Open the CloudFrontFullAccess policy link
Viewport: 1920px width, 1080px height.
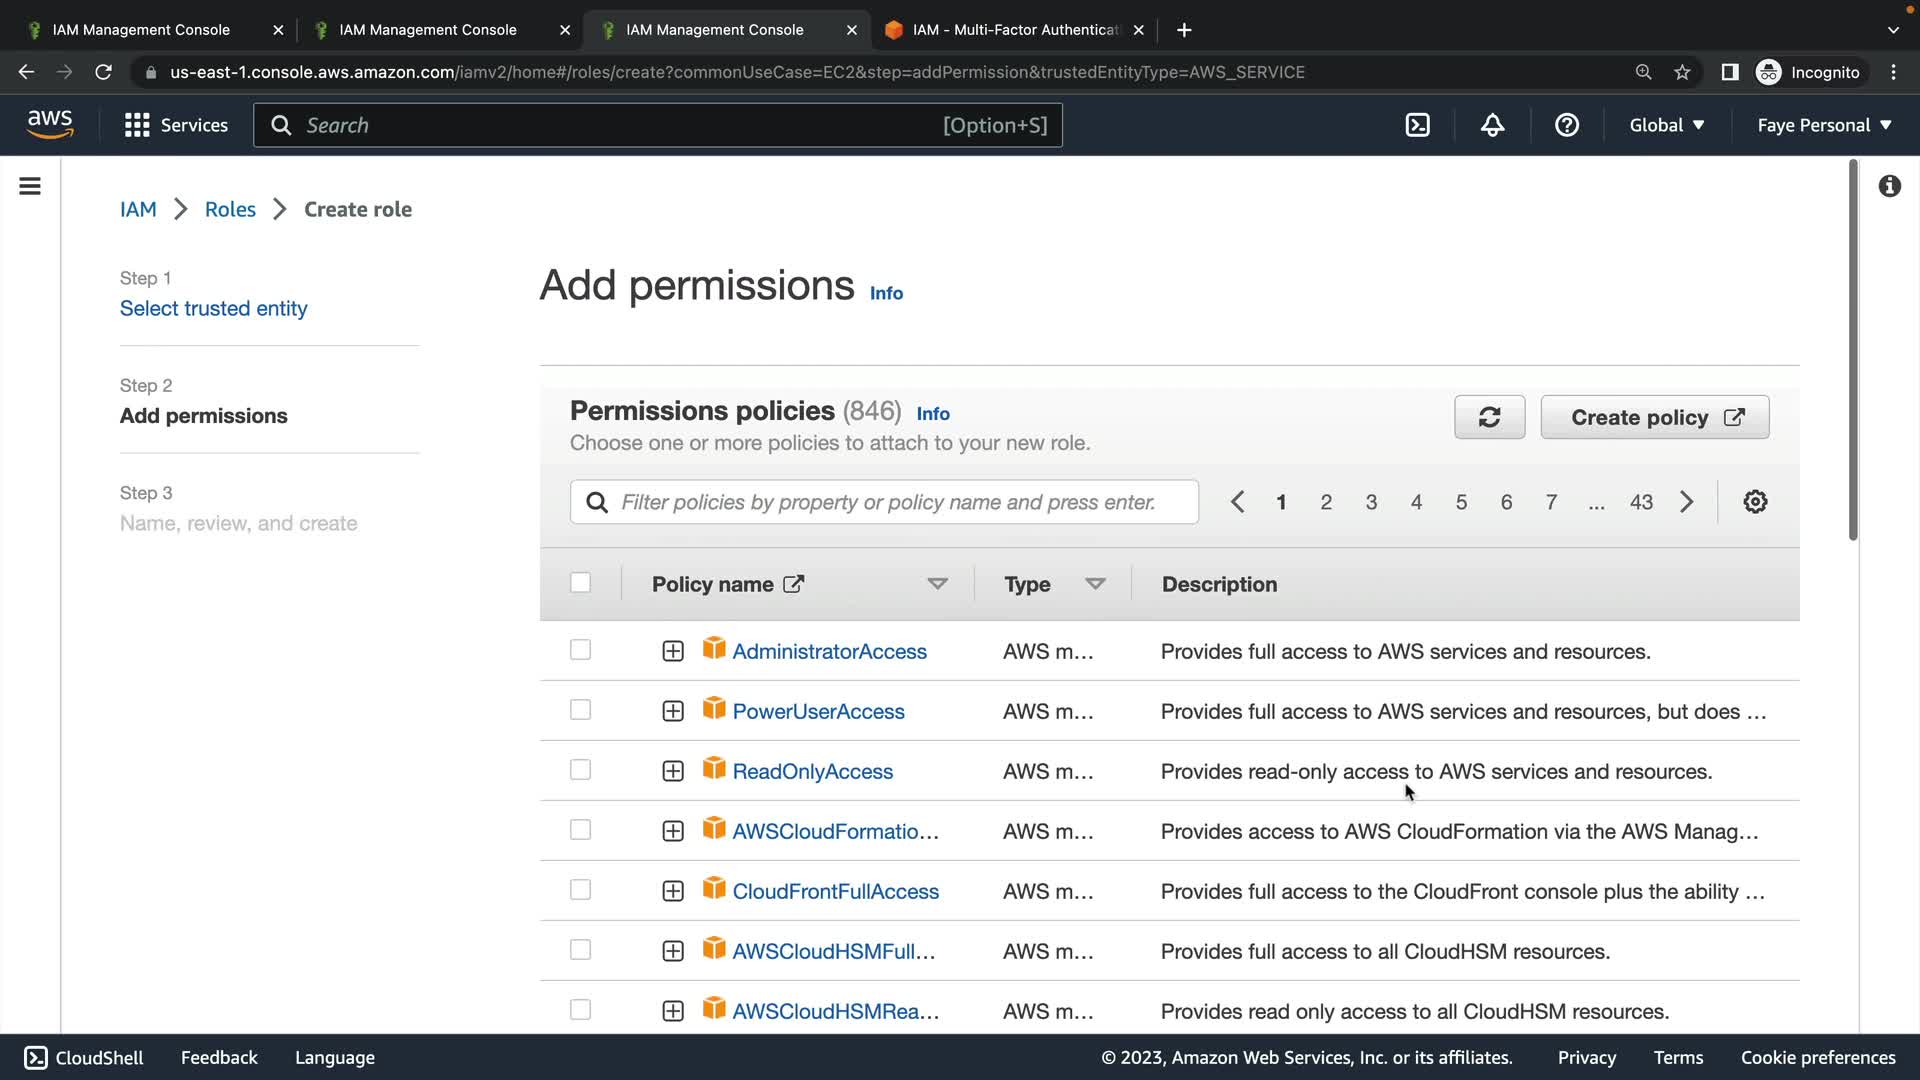pyautogui.click(x=835, y=891)
